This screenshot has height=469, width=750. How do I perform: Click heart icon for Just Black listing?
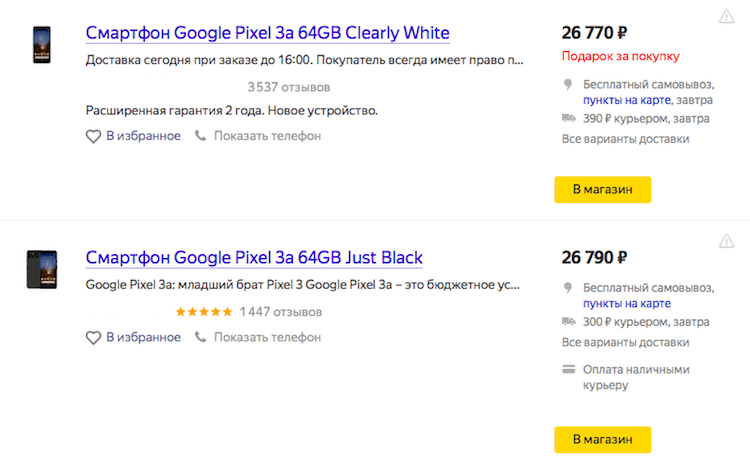click(x=93, y=337)
